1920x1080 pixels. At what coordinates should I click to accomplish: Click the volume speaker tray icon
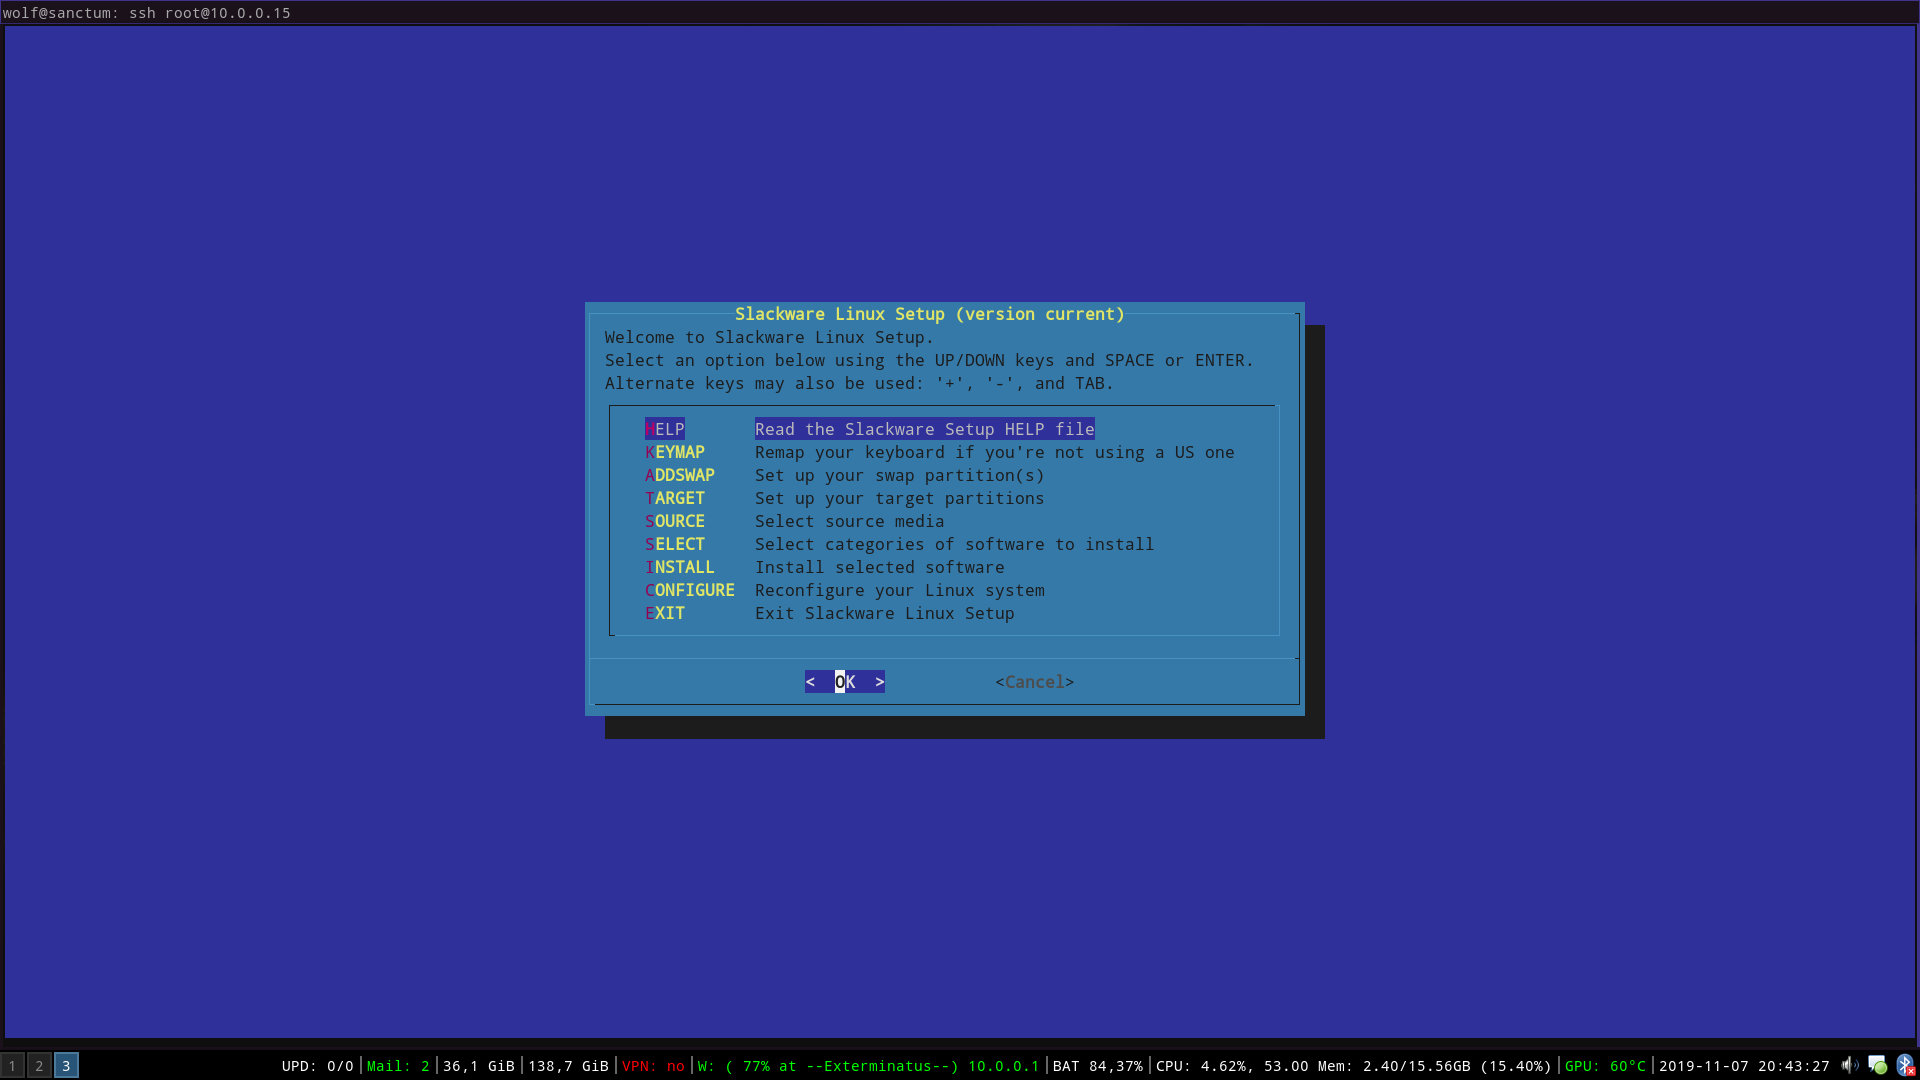(1849, 1065)
